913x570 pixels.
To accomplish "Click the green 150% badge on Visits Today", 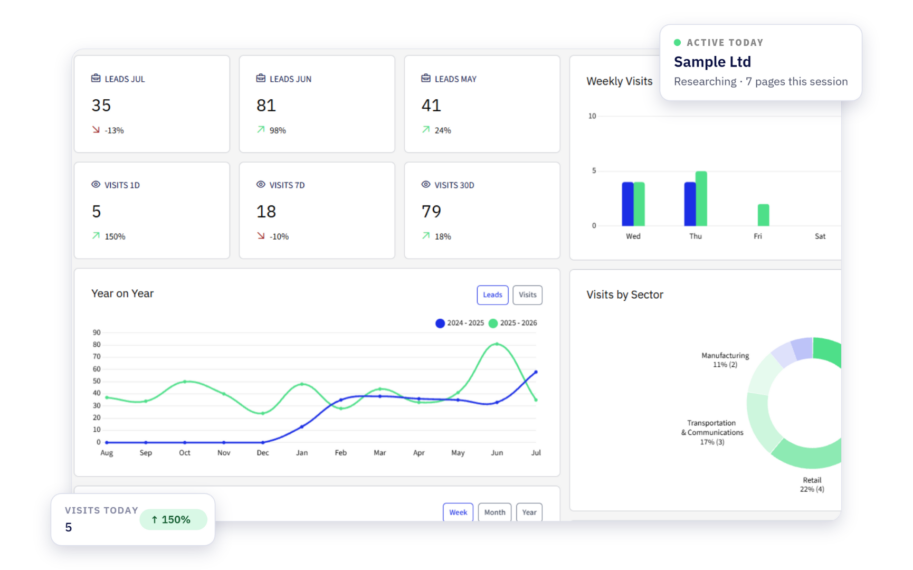I will pyautogui.click(x=173, y=519).
